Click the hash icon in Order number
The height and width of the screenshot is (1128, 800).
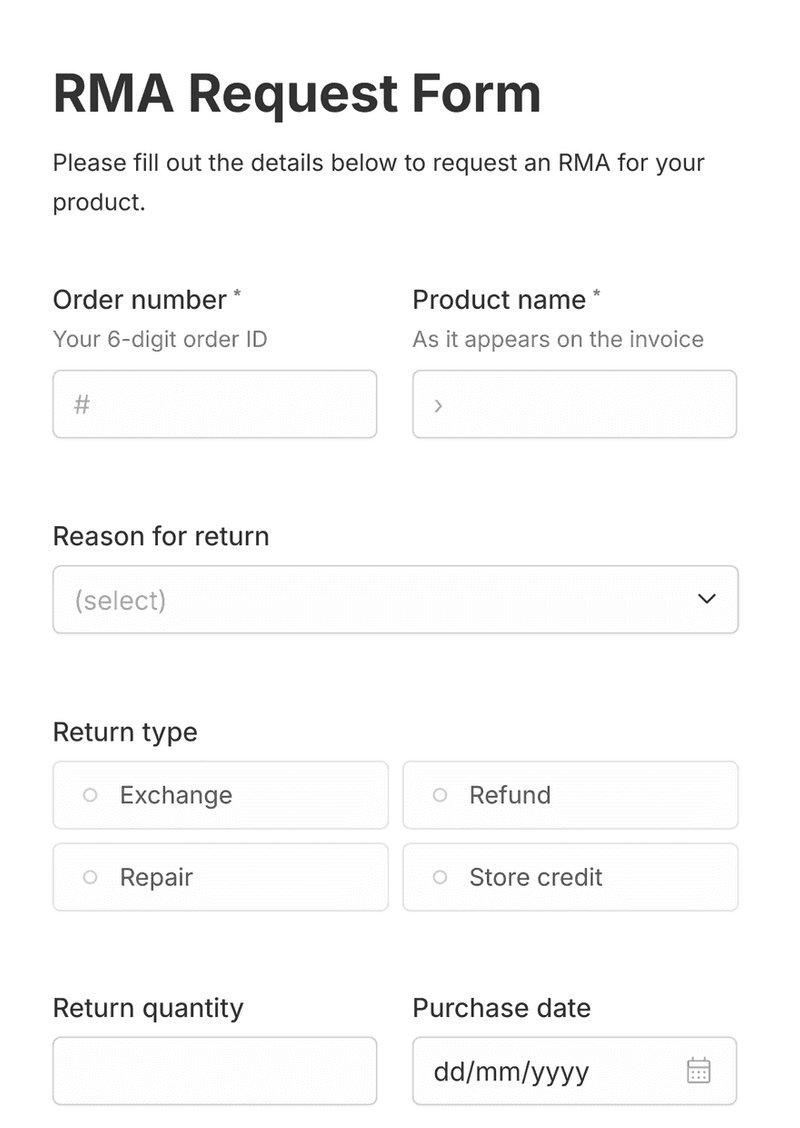pos(82,405)
